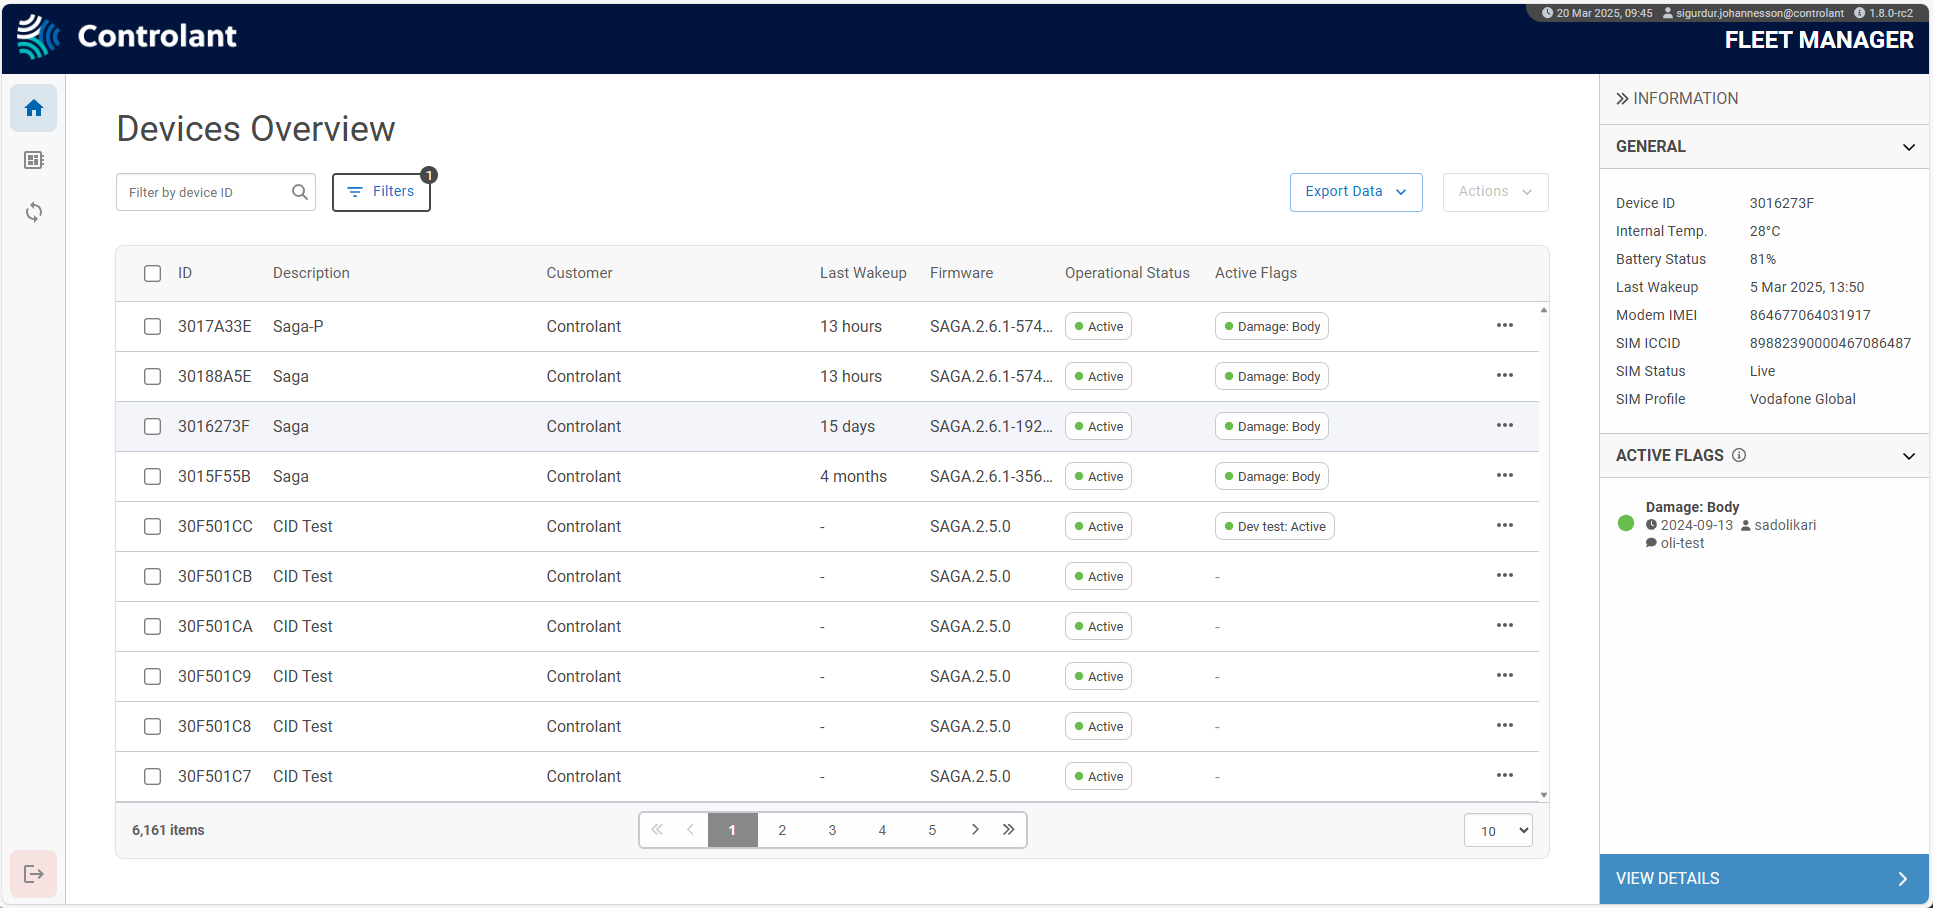Click VIEW DETAILS button
The image size is (1933, 908).
click(1764, 879)
